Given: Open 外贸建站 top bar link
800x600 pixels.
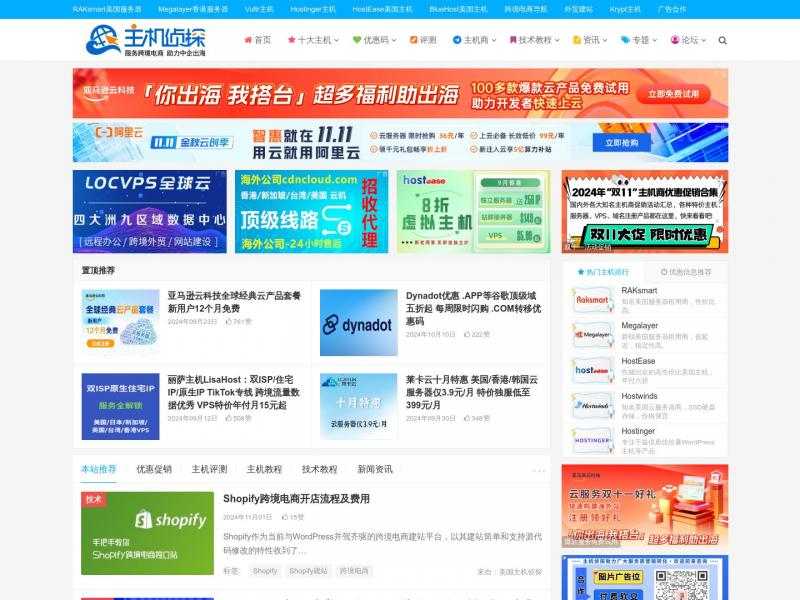Looking at the screenshot, I should 578,9.
